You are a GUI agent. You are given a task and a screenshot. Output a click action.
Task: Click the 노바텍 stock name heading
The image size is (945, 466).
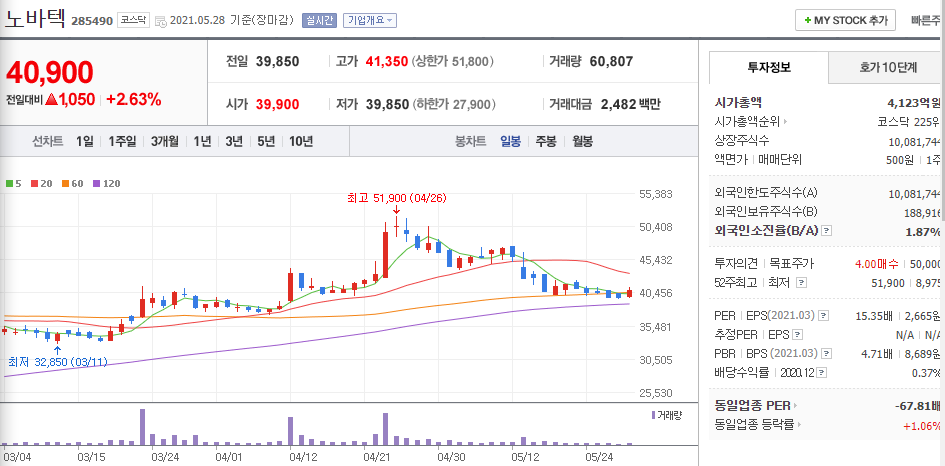click(x=35, y=19)
